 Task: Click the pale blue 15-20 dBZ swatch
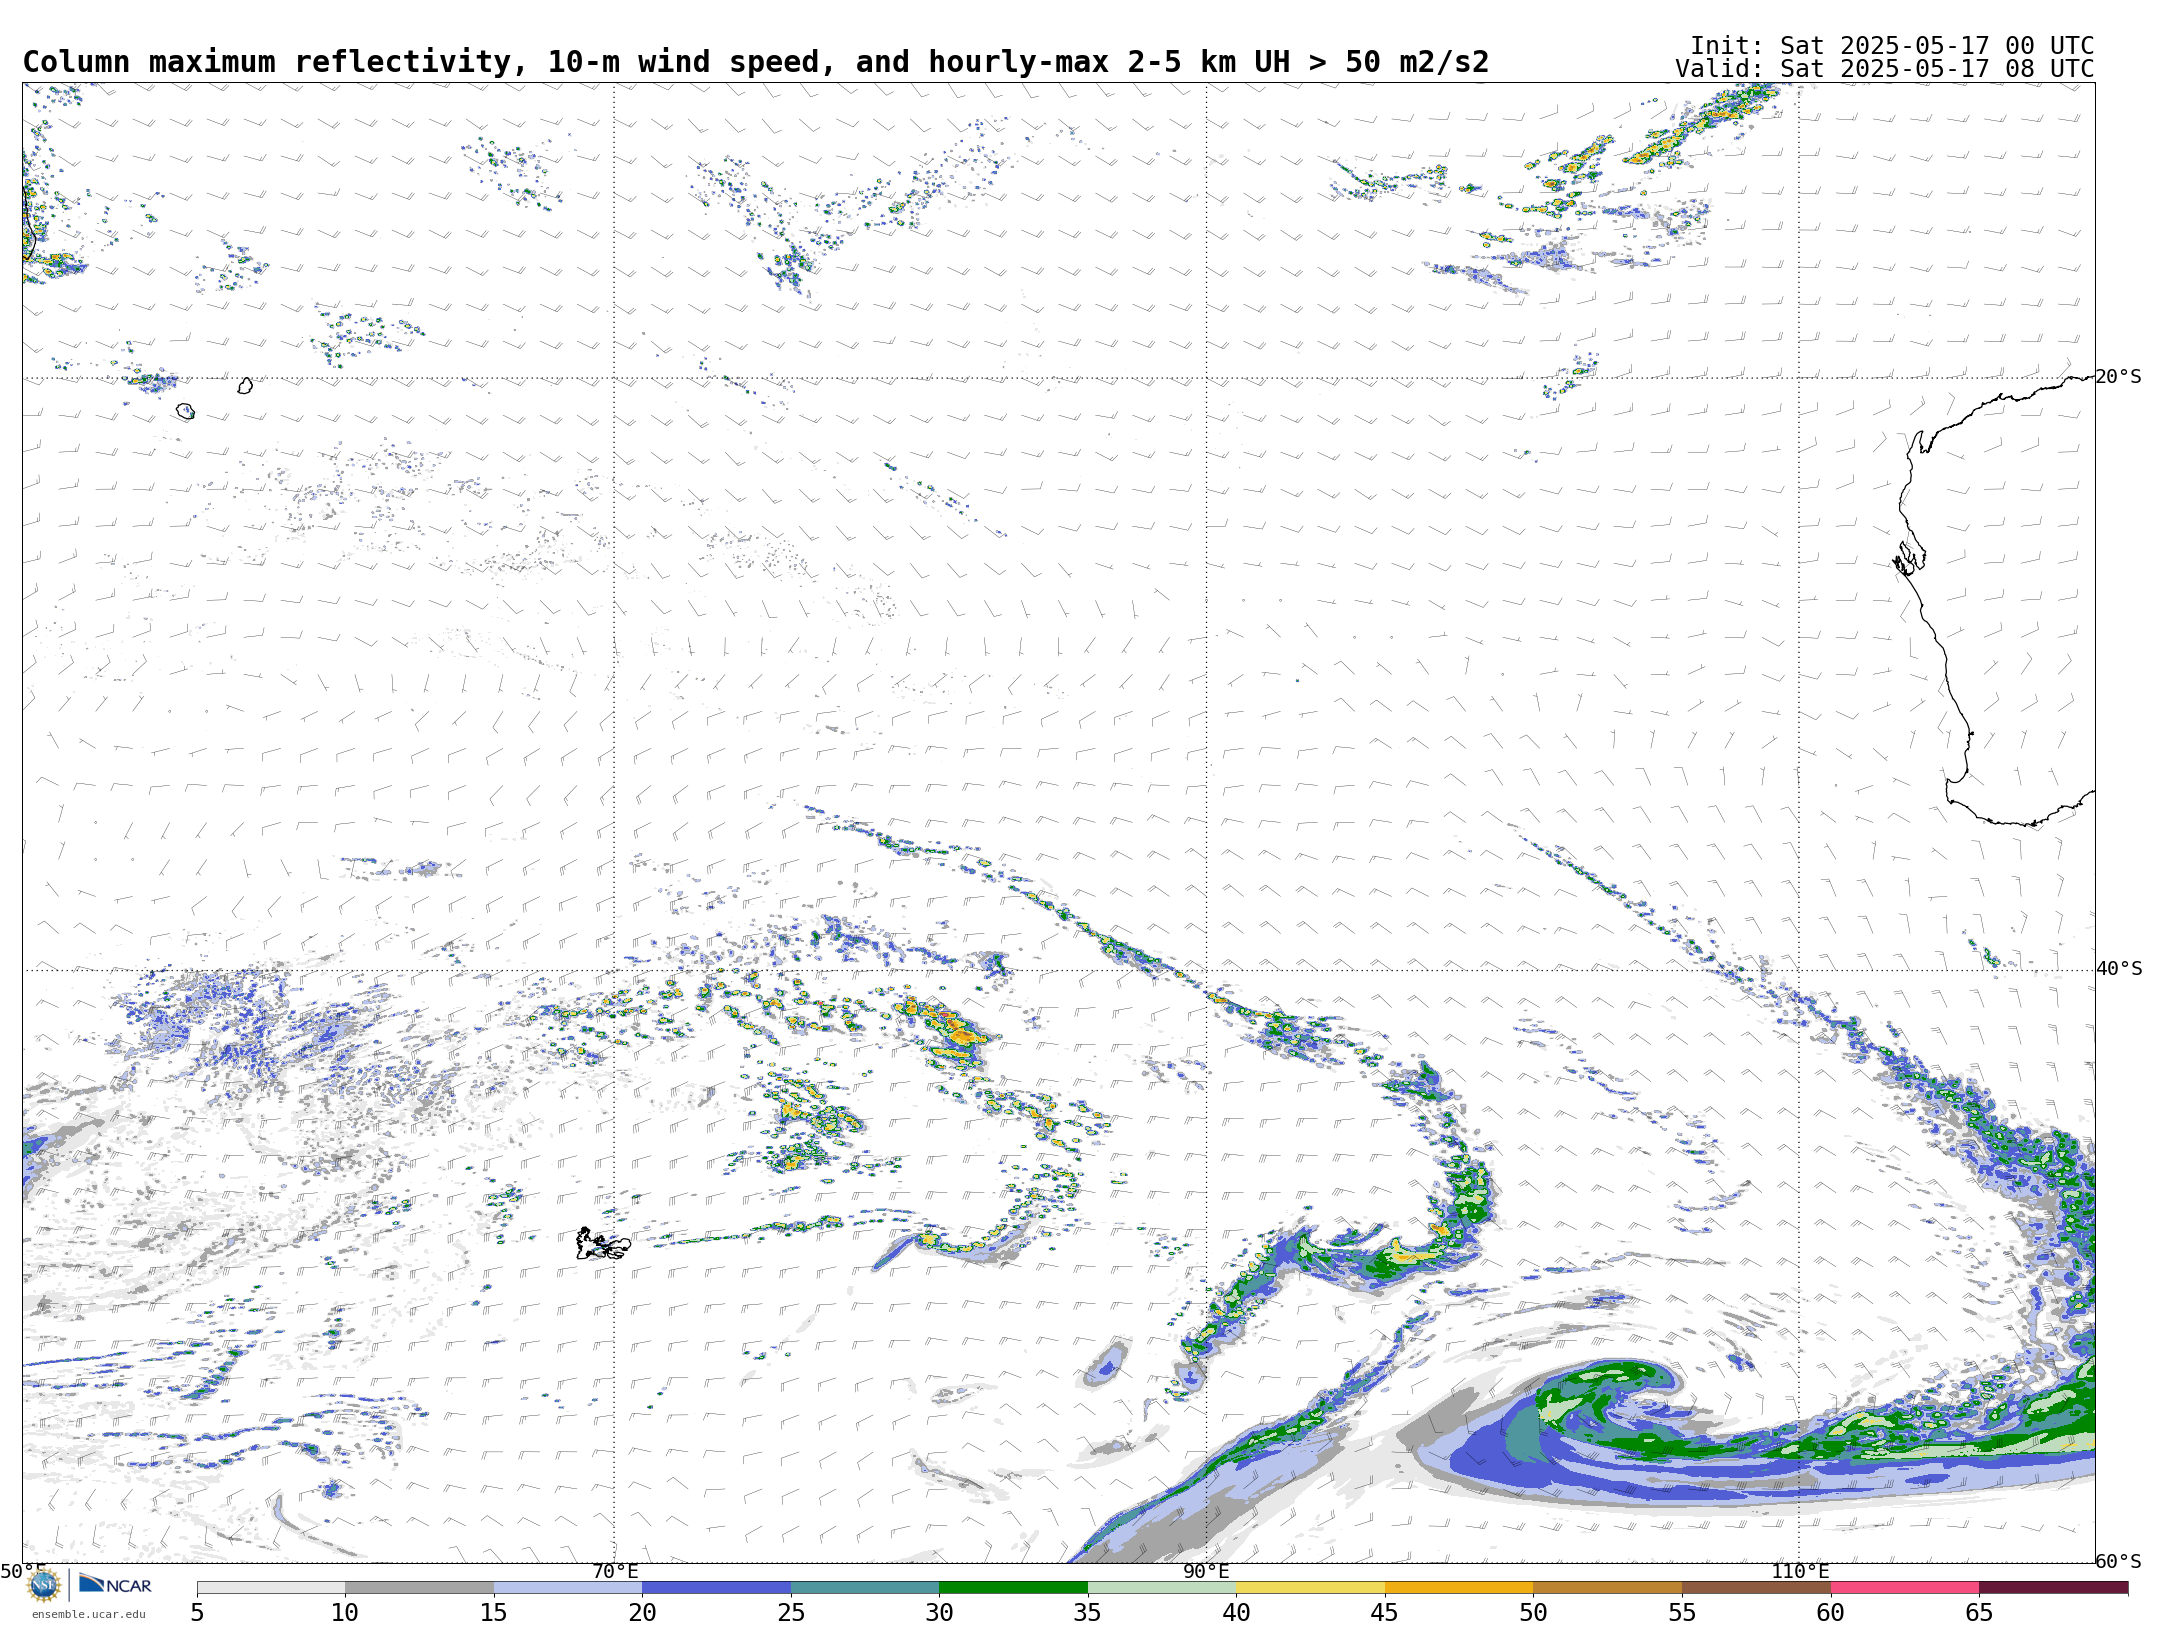[x=568, y=1587]
